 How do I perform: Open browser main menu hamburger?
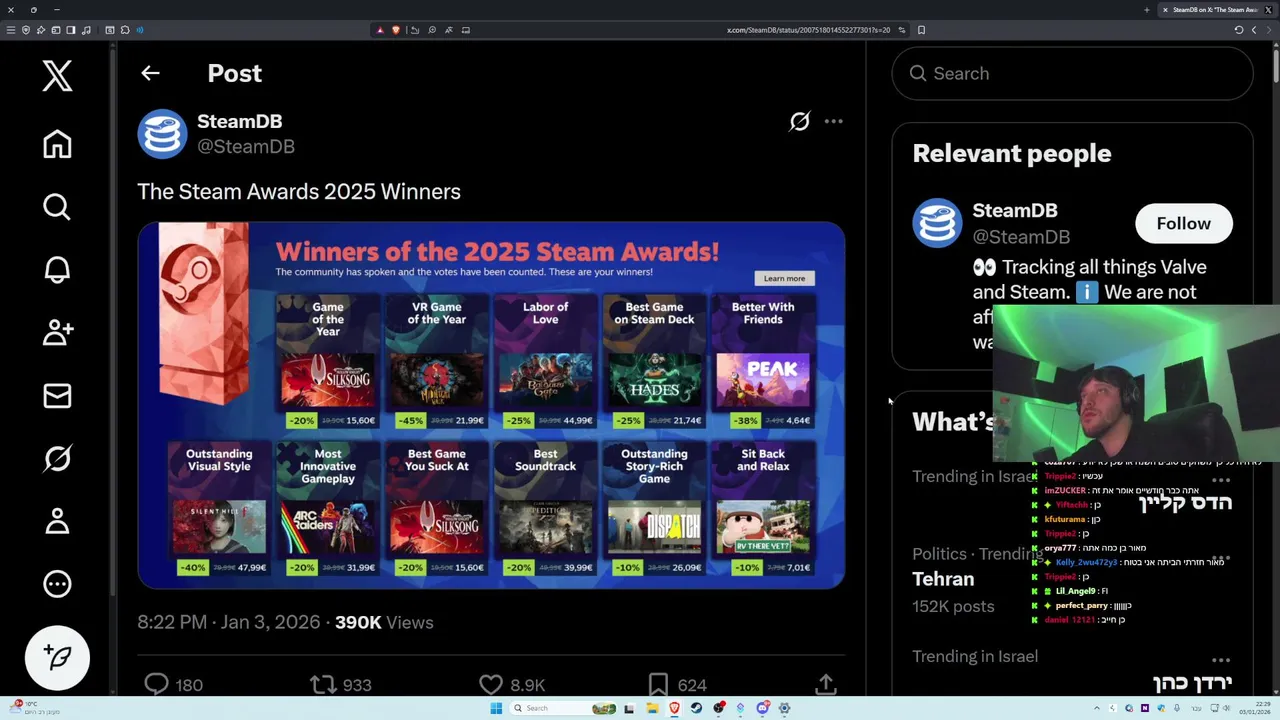tap(11, 30)
